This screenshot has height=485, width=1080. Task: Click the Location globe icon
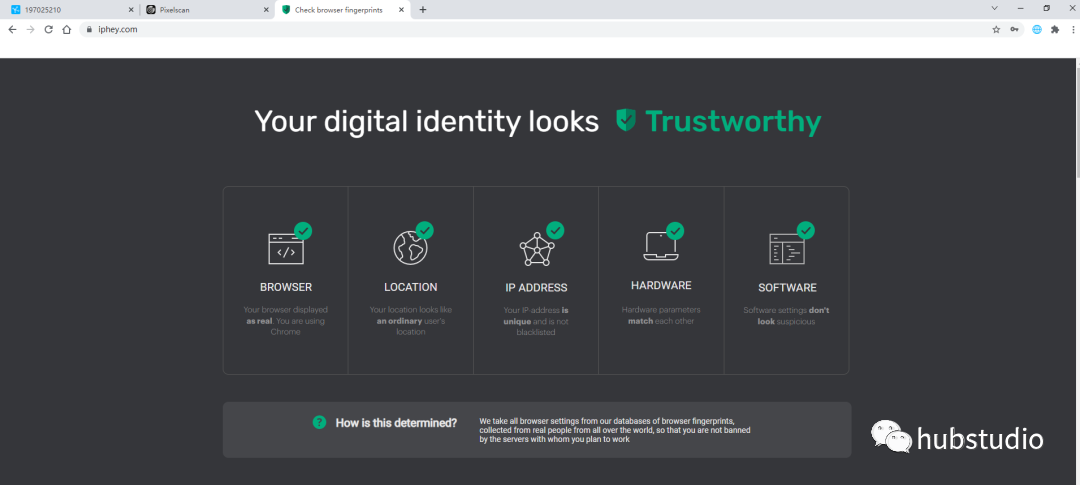410,248
